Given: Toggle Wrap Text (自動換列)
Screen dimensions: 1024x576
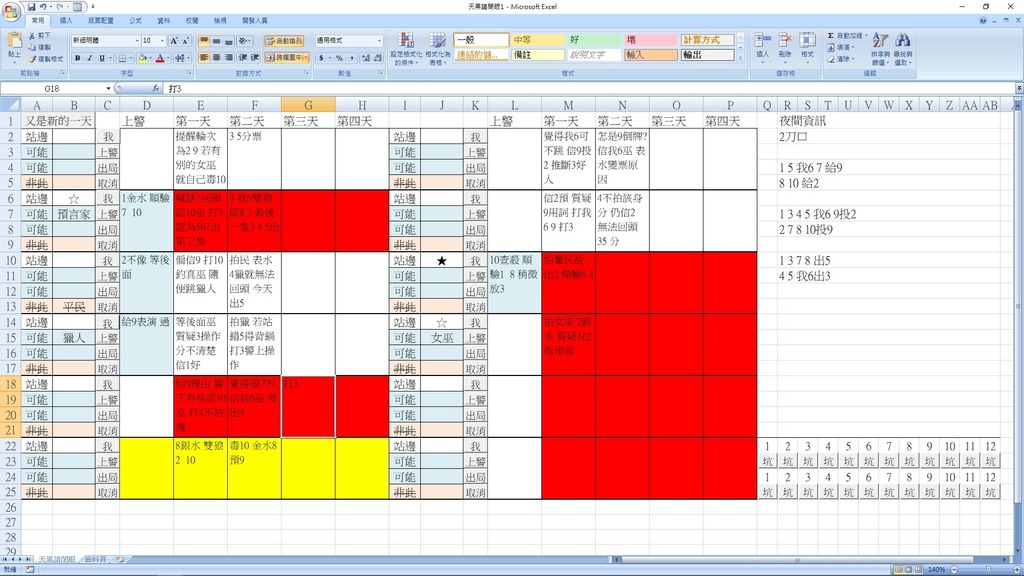Looking at the screenshot, I should pos(284,41).
